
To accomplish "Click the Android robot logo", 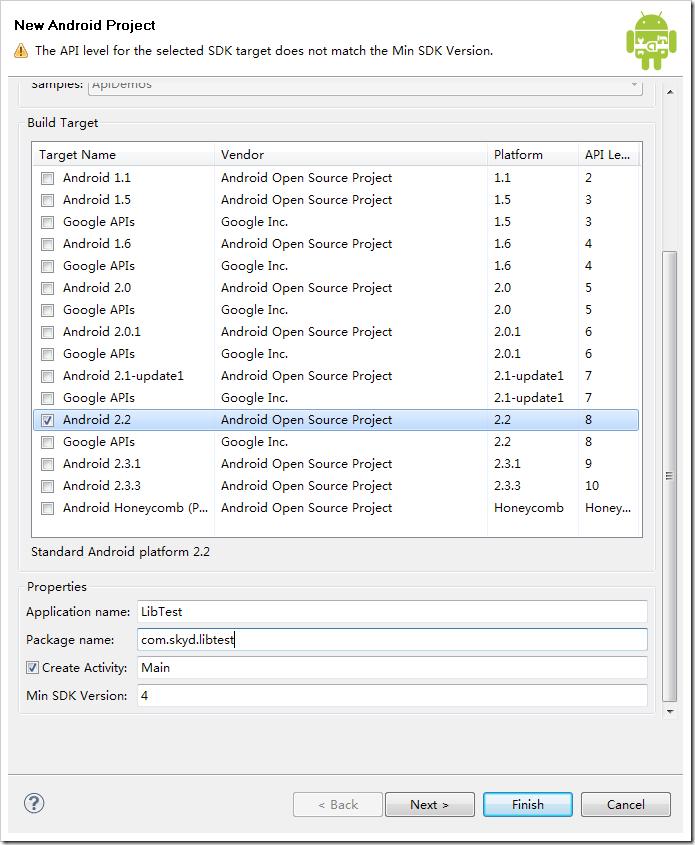I will click(651, 41).
